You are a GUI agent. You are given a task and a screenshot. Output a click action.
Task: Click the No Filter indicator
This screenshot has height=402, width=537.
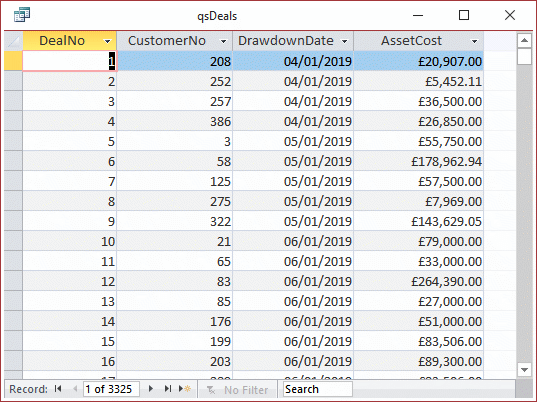tap(238, 390)
